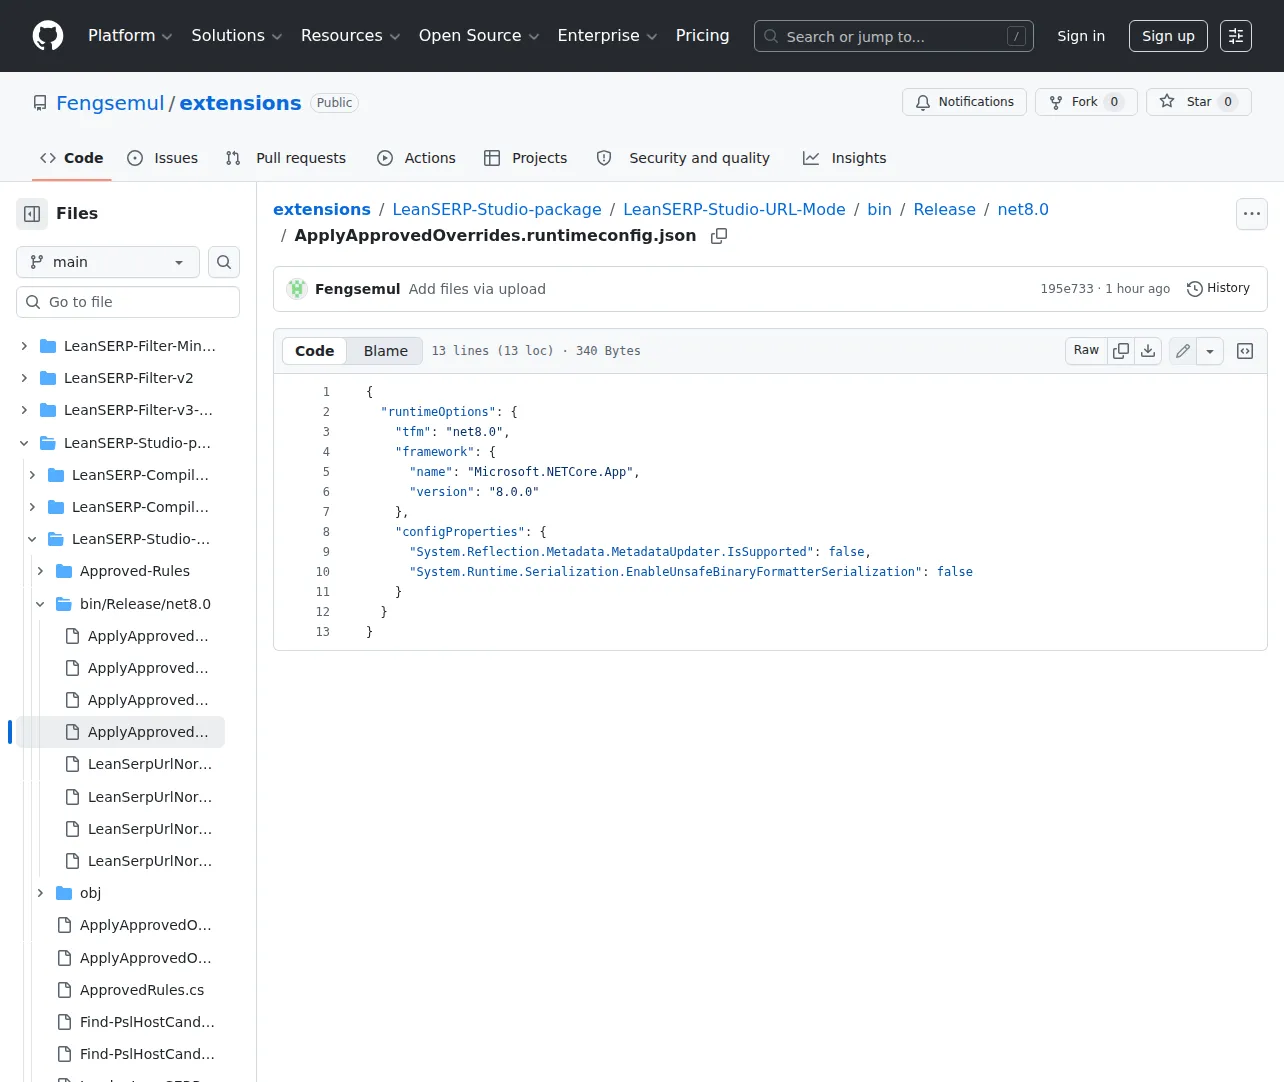Viewport: 1284px width, 1082px height.
Task: Focus the Go to file field
Action: tap(128, 302)
